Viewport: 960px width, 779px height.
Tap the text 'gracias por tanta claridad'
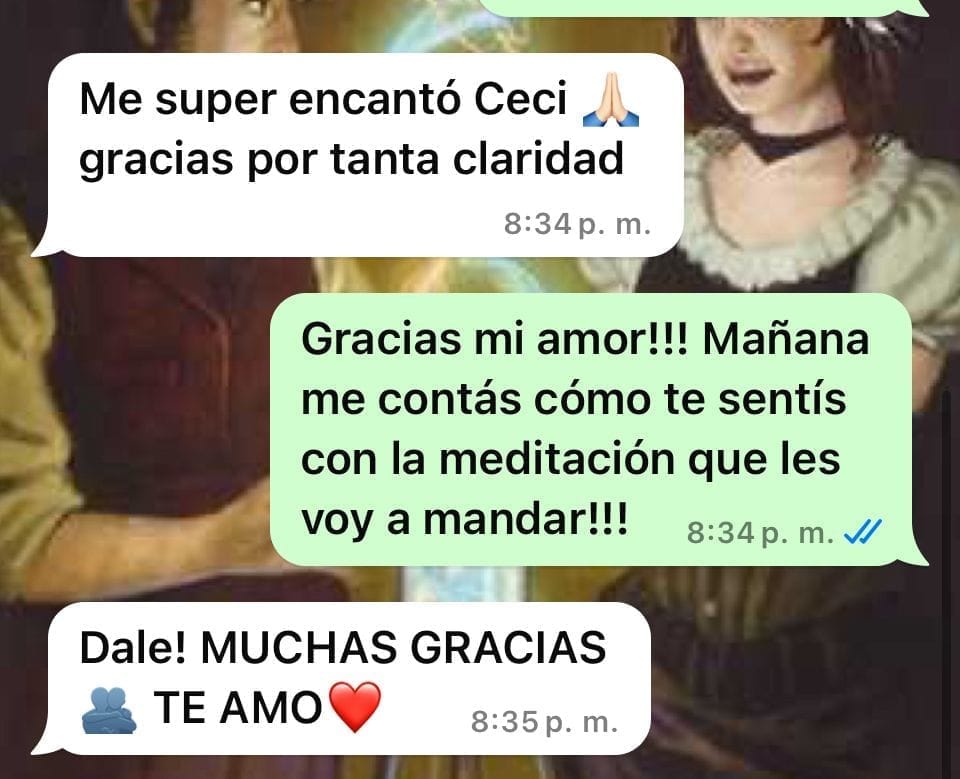(x=351, y=160)
